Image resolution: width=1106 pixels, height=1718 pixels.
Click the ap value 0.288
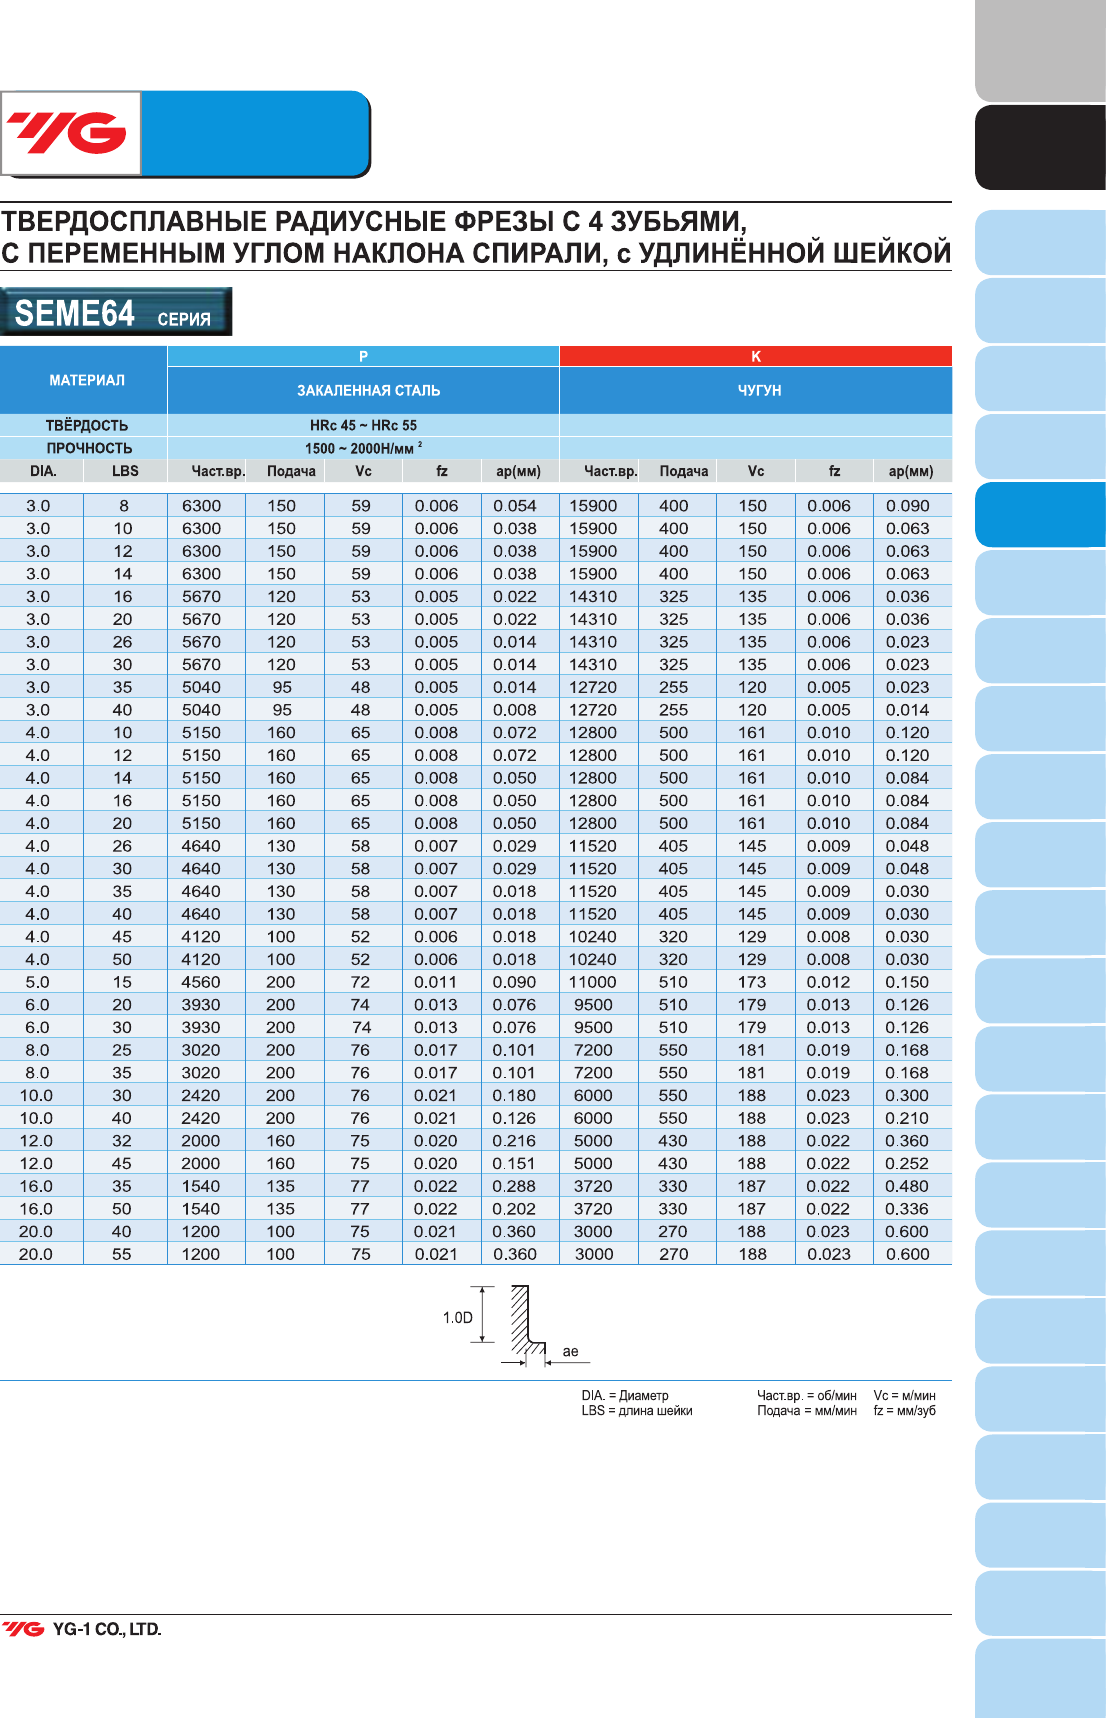(514, 1186)
